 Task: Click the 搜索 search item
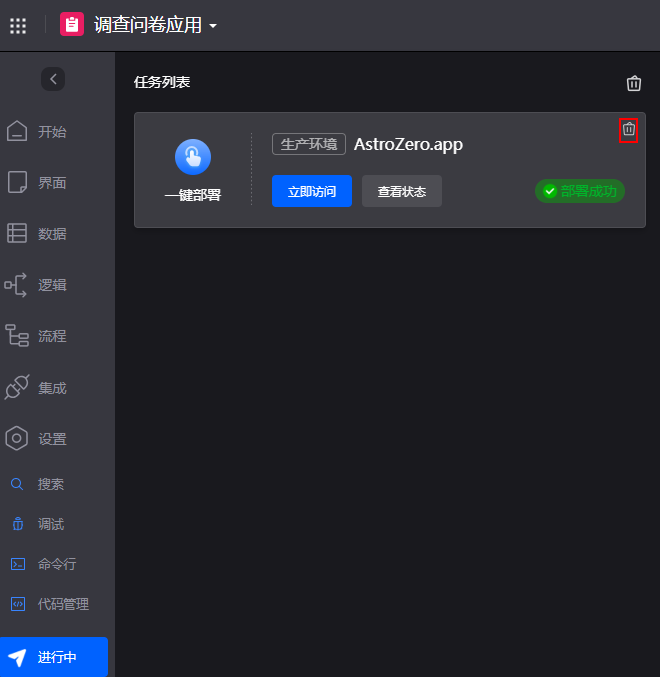coord(38,484)
